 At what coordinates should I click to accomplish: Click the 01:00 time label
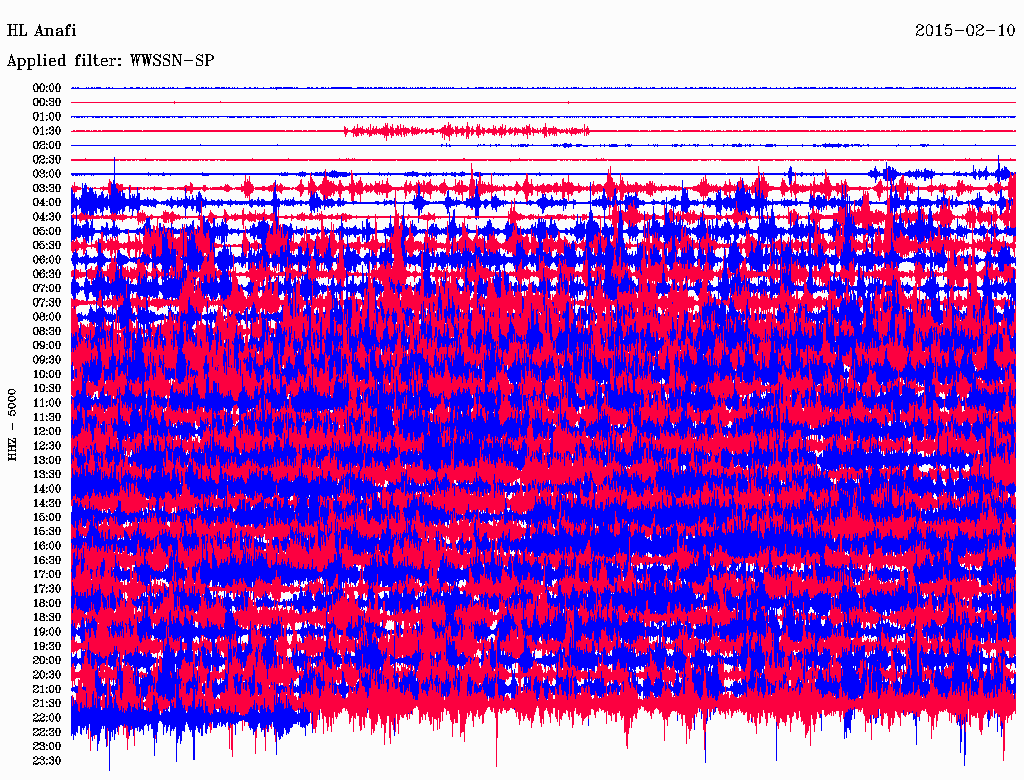(x=46, y=117)
